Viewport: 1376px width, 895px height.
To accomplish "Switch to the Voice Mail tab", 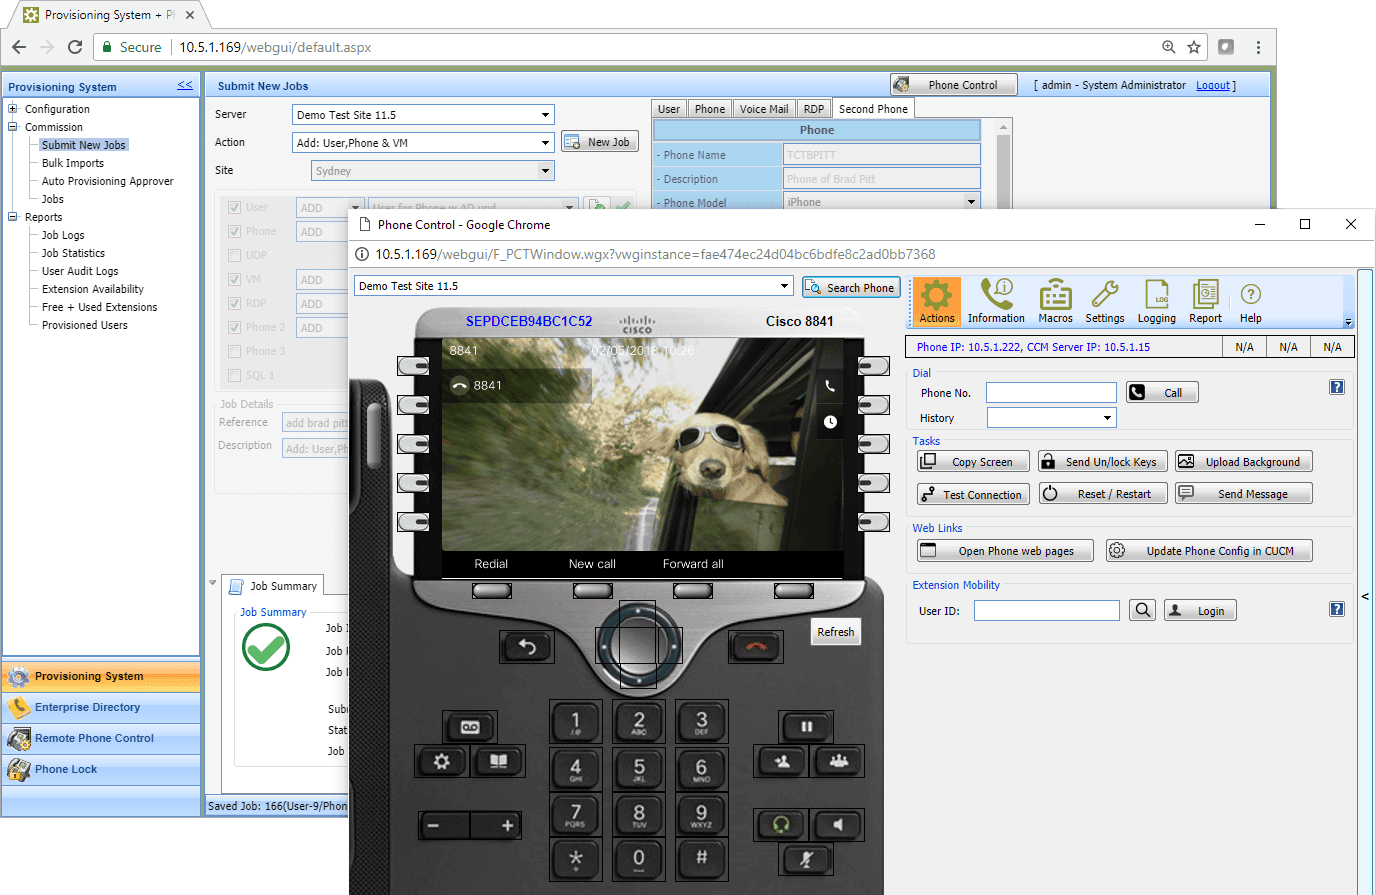I will click(x=764, y=109).
